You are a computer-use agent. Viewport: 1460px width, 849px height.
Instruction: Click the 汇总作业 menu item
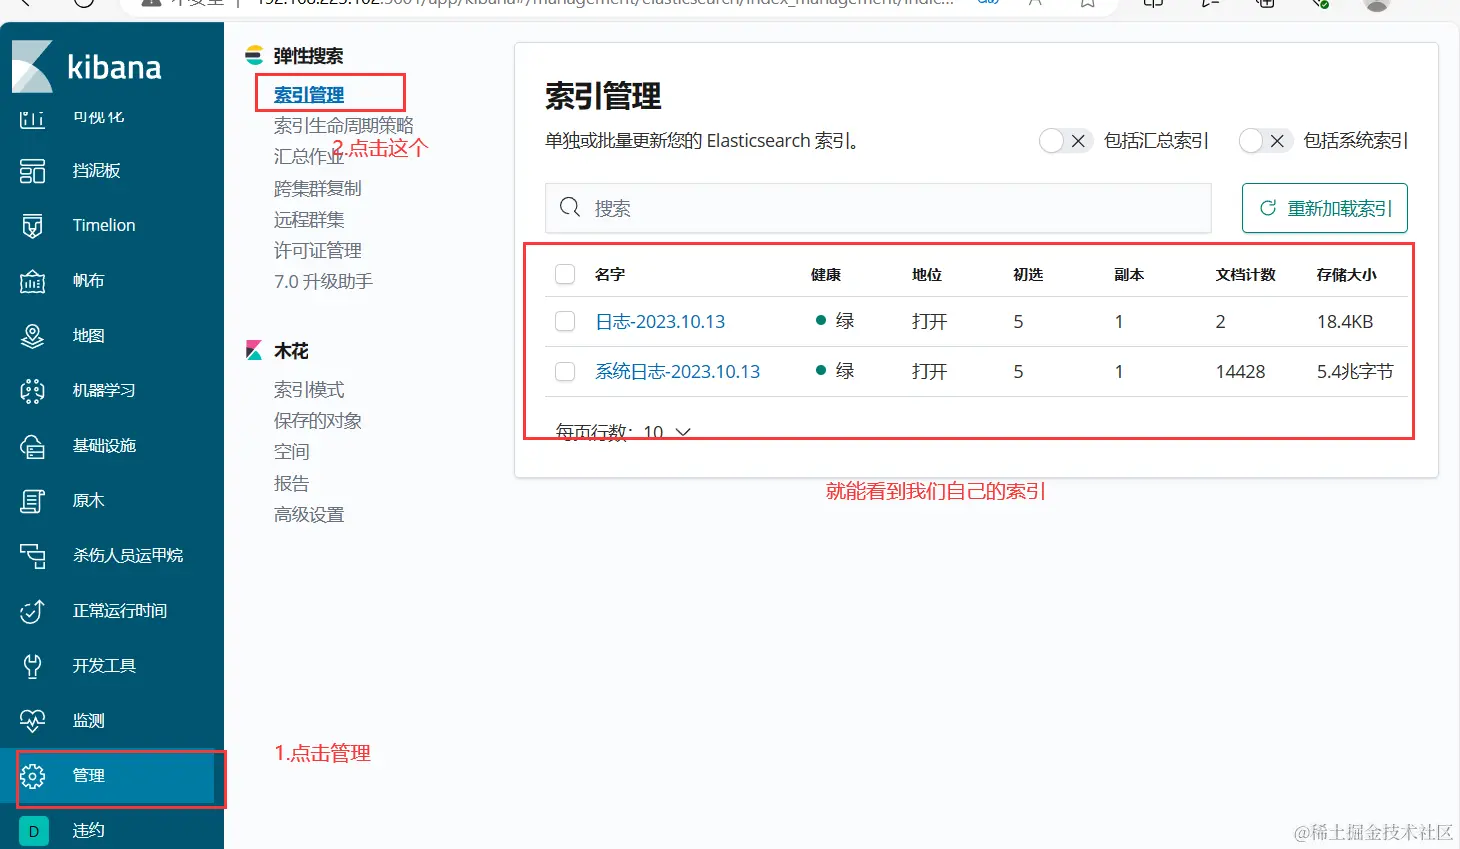click(x=309, y=156)
